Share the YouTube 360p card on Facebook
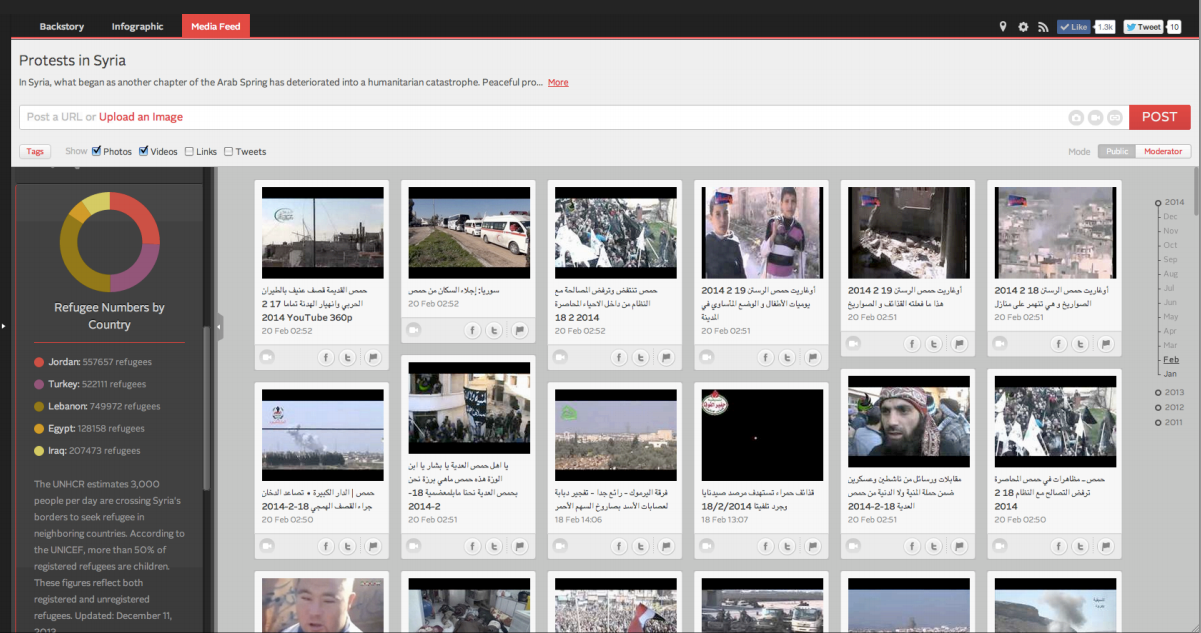Viewport: 1201px width, 633px height. coord(325,357)
